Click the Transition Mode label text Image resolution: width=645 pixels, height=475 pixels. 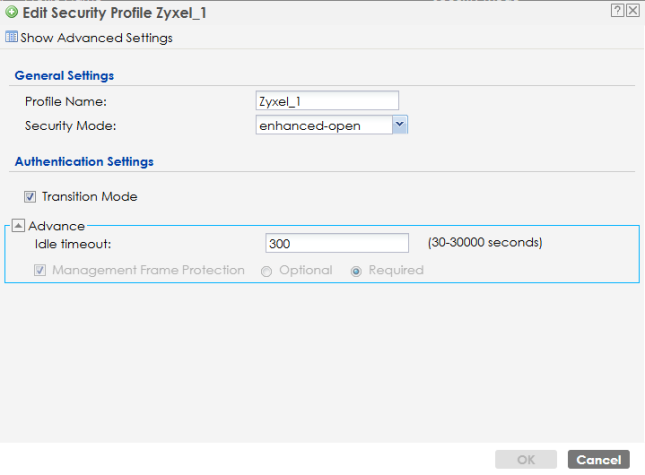pyautogui.click(x=89, y=197)
